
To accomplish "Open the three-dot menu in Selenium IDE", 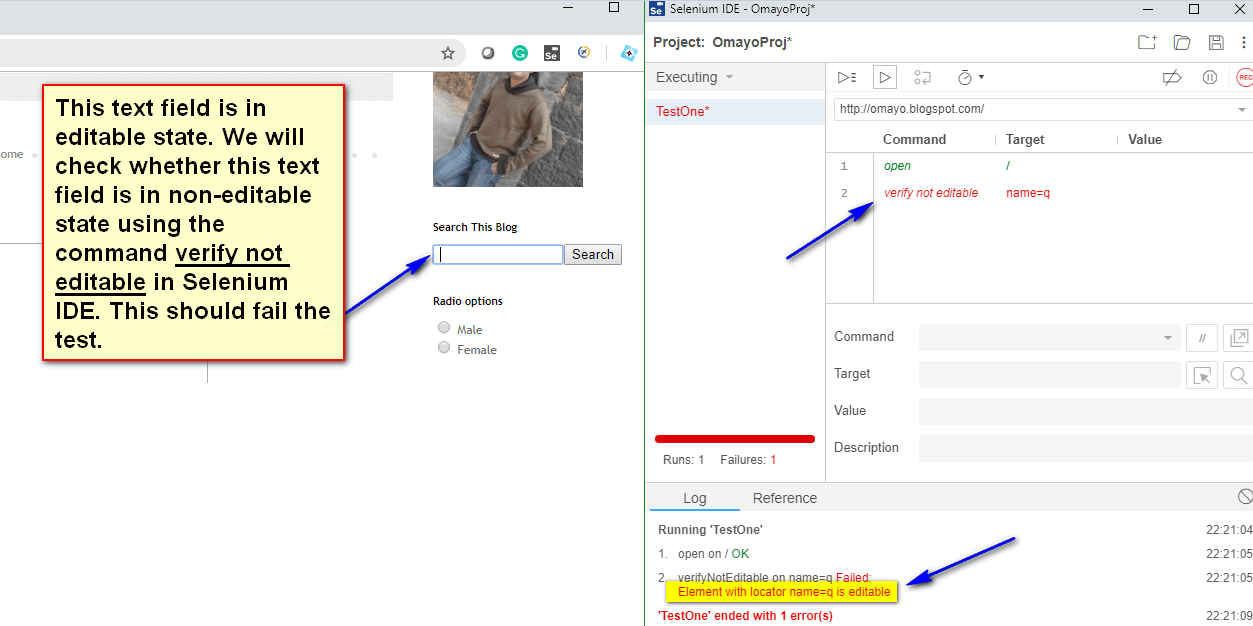I will click(1243, 42).
